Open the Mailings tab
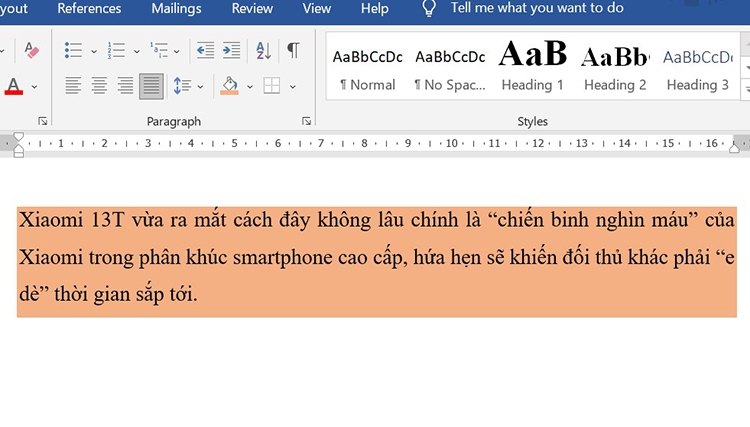 (176, 9)
